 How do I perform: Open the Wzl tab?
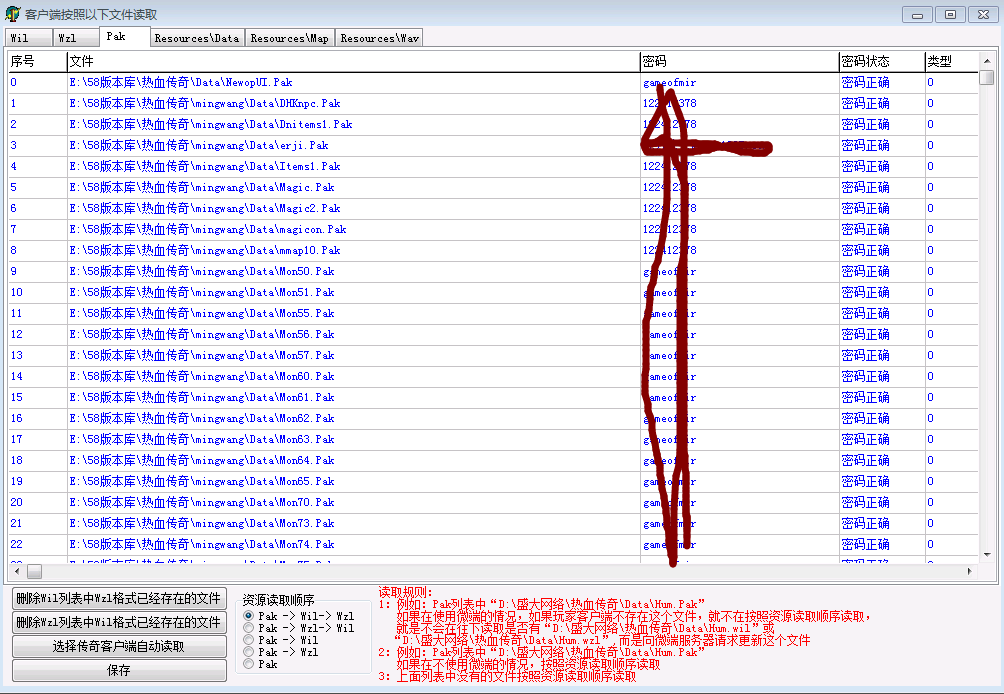[x=76, y=38]
